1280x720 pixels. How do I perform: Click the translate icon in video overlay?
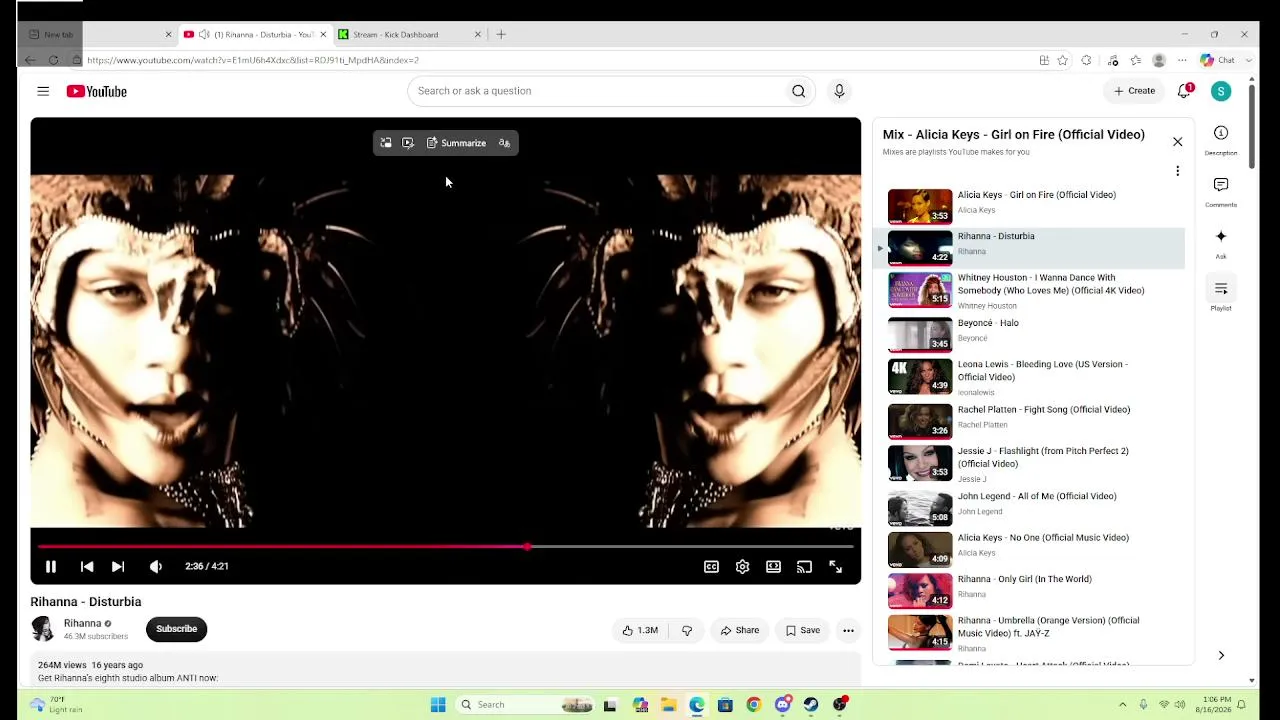click(x=504, y=143)
